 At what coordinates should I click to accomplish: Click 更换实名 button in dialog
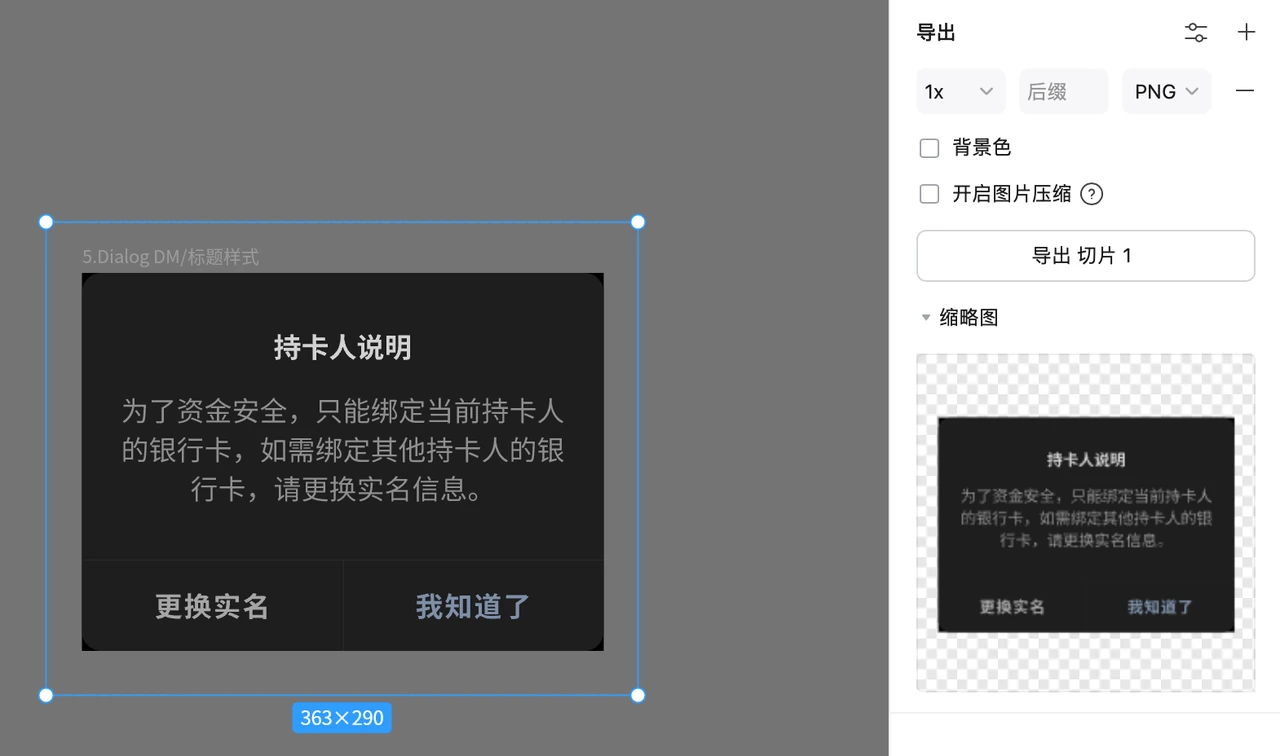(212, 606)
